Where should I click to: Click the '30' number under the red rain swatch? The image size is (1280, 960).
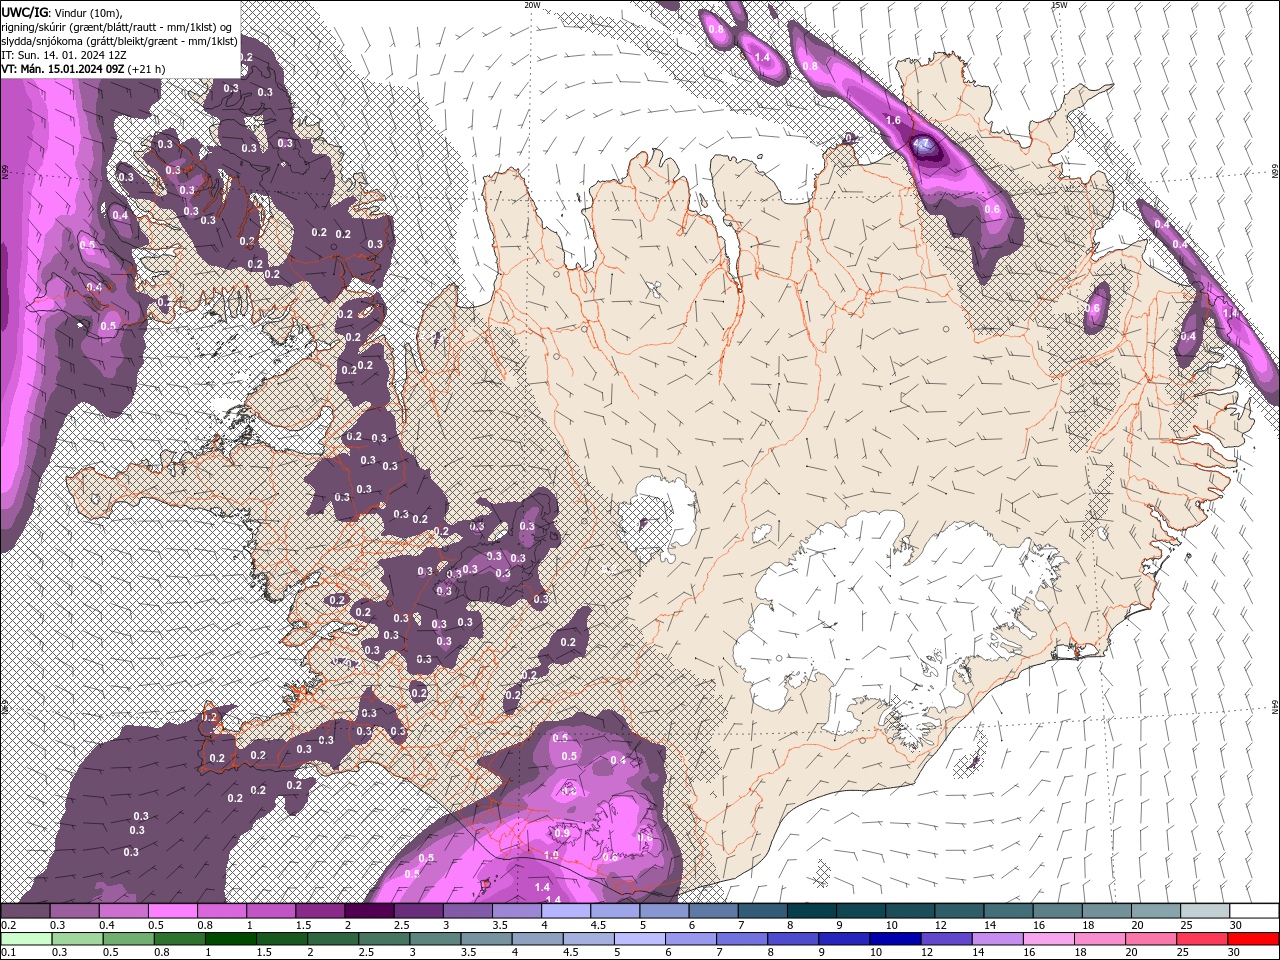point(1234,952)
